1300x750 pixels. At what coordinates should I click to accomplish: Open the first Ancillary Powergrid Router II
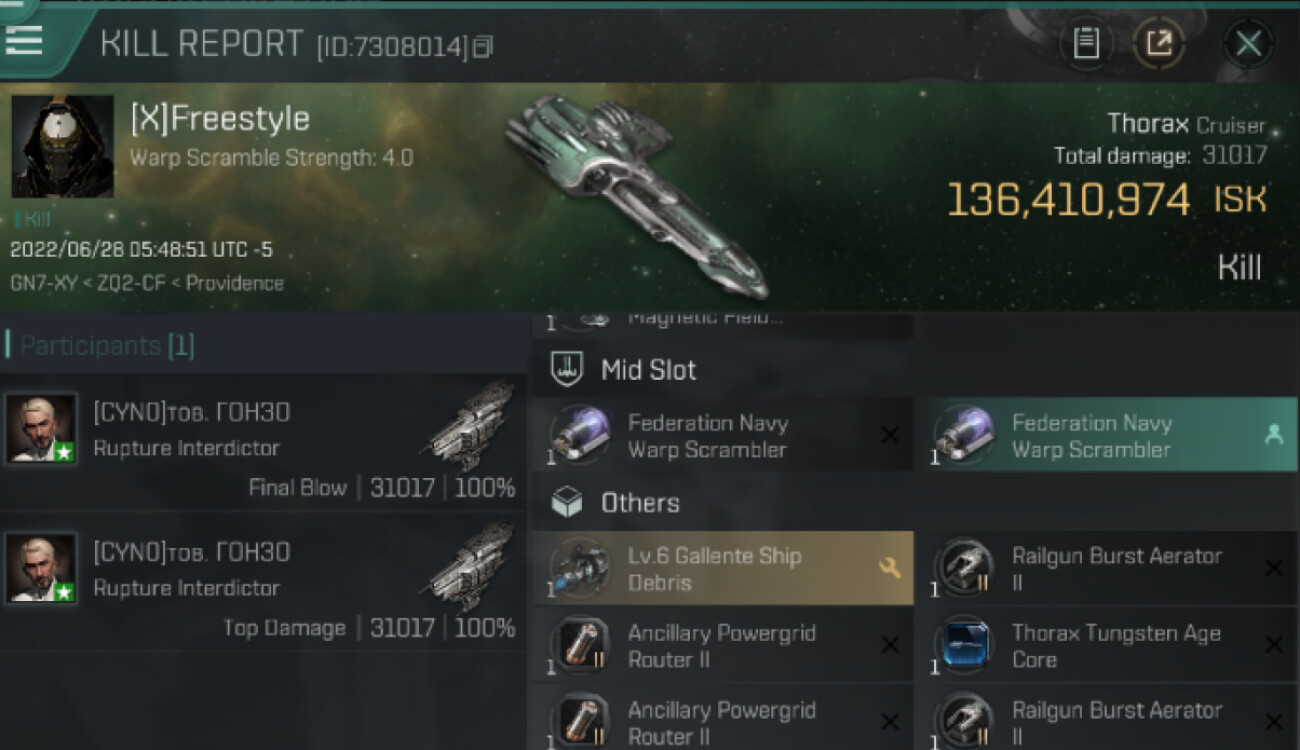point(723,645)
